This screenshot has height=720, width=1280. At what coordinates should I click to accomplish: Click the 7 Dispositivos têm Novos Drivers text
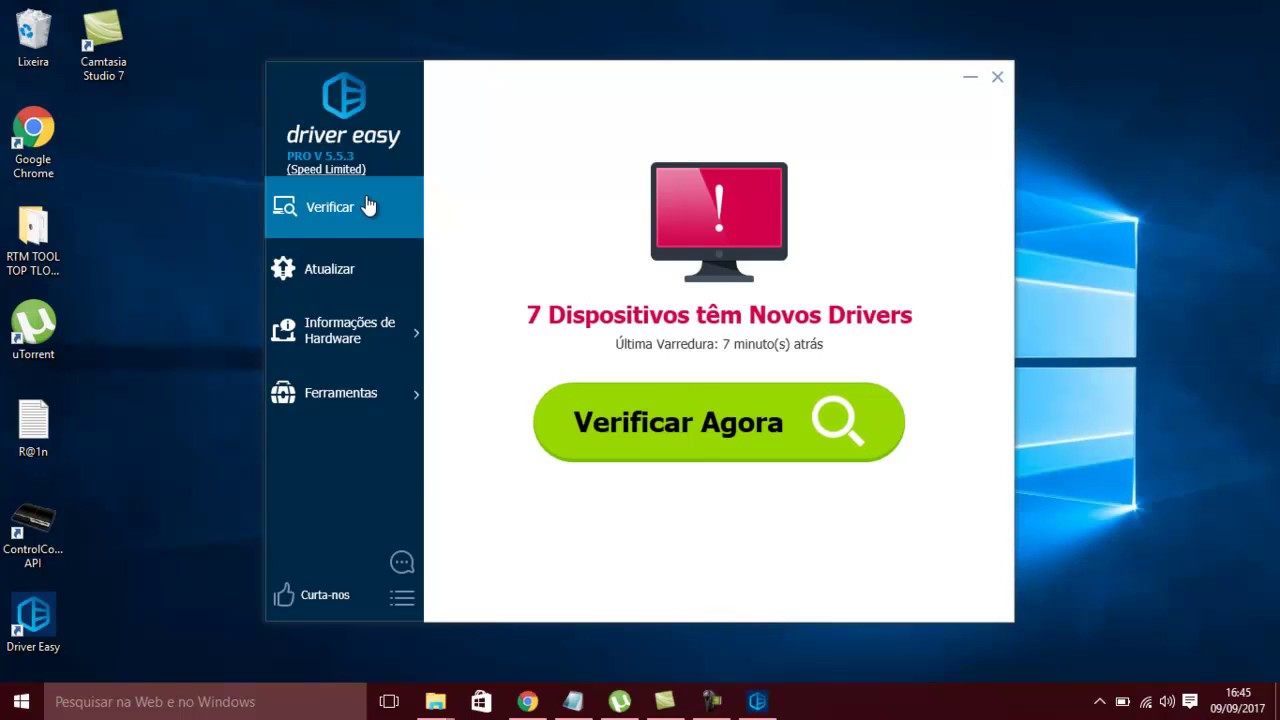tap(719, 315)
